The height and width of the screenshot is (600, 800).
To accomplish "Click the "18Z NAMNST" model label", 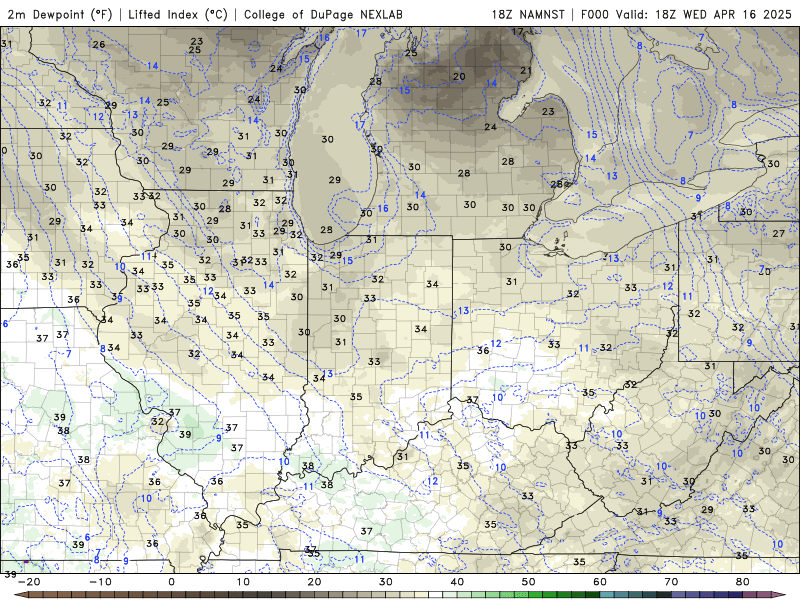I will [528, 14].
